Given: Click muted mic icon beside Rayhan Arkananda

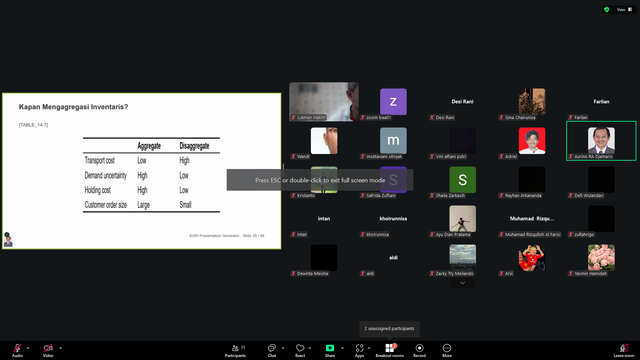Looking at the screenshot, I should (501, 196).
